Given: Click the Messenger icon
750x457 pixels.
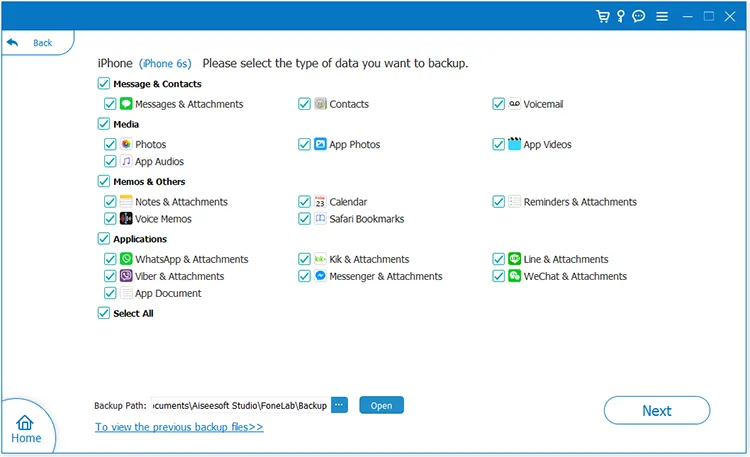Looking at the screenshot, I should tap(320, 276).
